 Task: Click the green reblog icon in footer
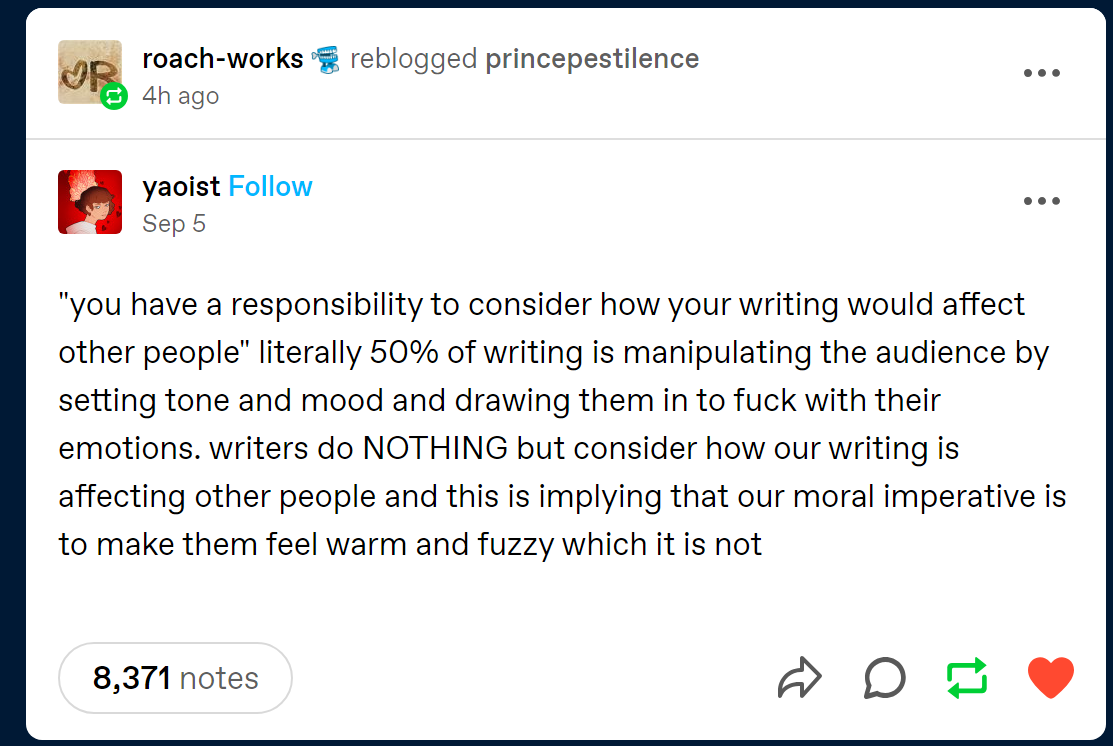tap(967, 678)
